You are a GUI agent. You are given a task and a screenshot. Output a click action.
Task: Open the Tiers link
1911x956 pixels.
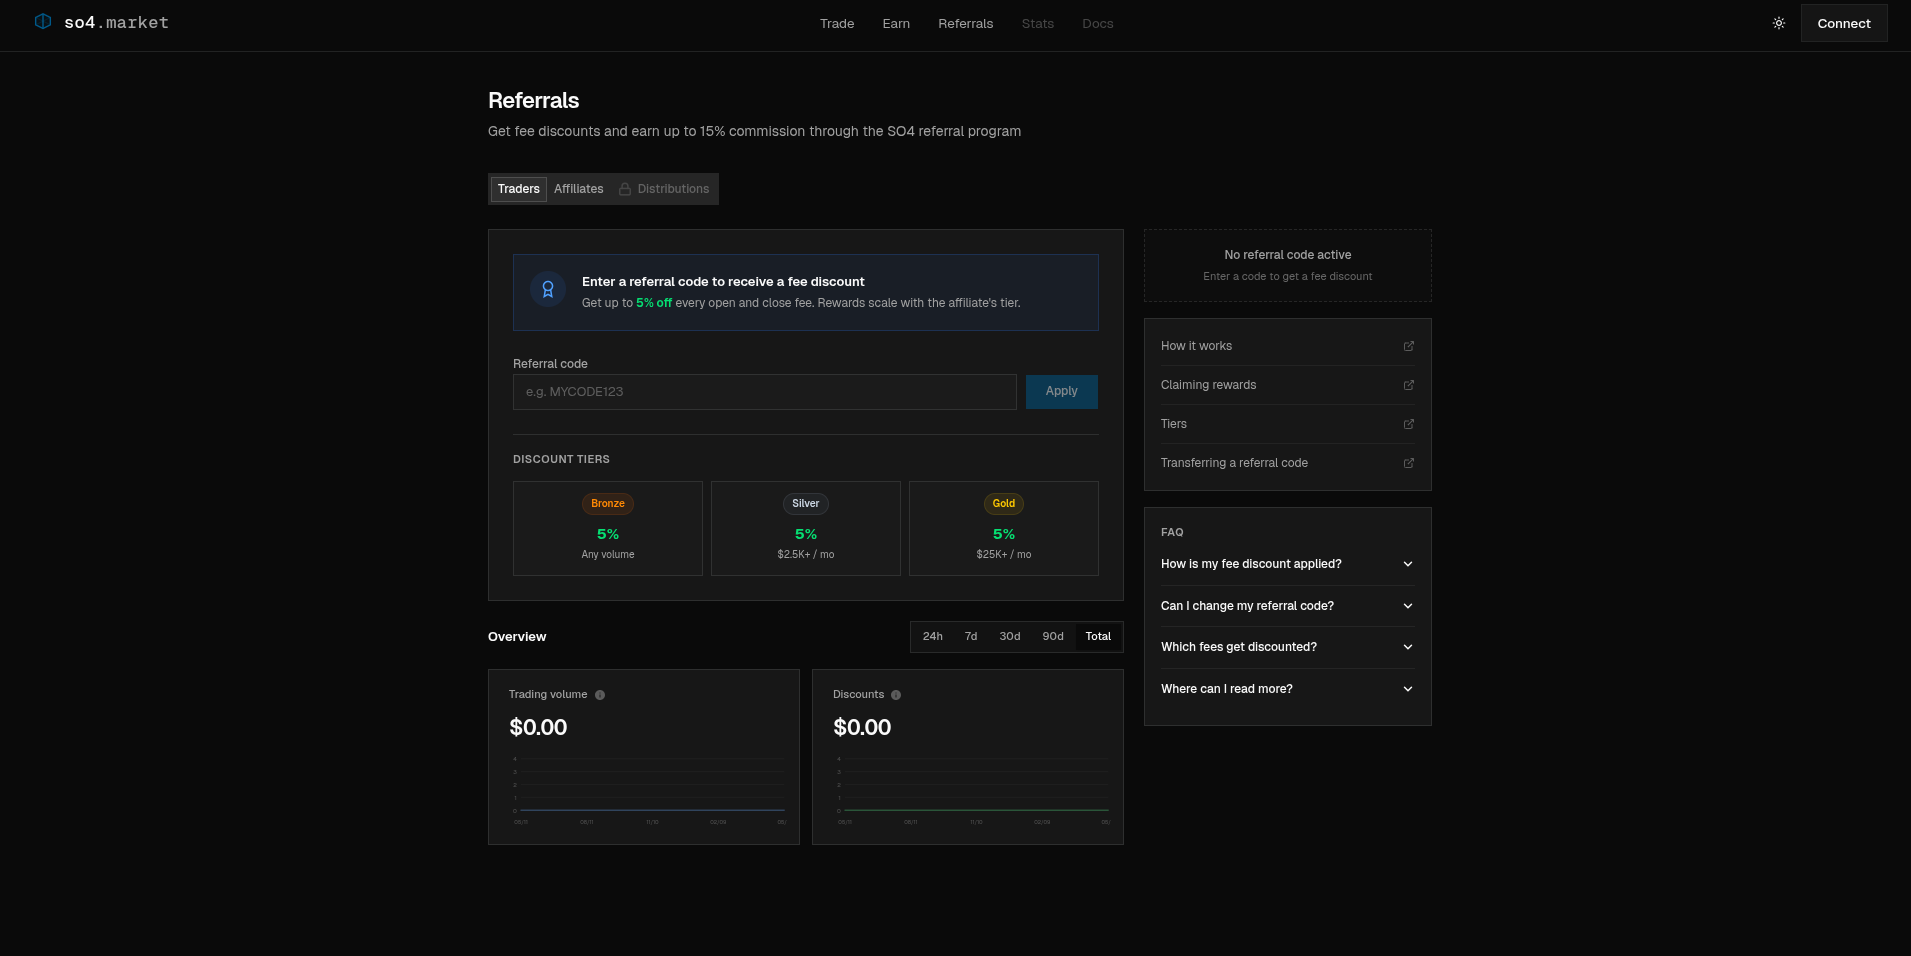[1174, 424]
